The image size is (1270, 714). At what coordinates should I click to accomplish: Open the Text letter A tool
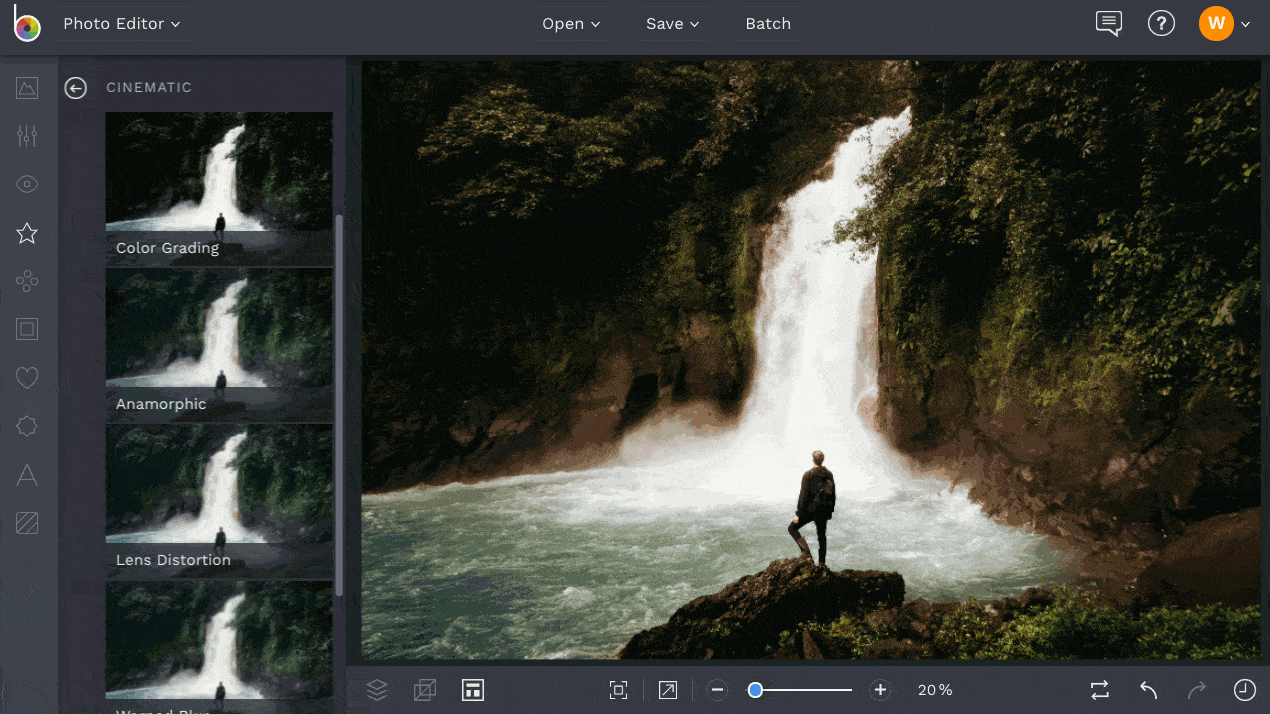pyautogui.click(x=27, y=476)
